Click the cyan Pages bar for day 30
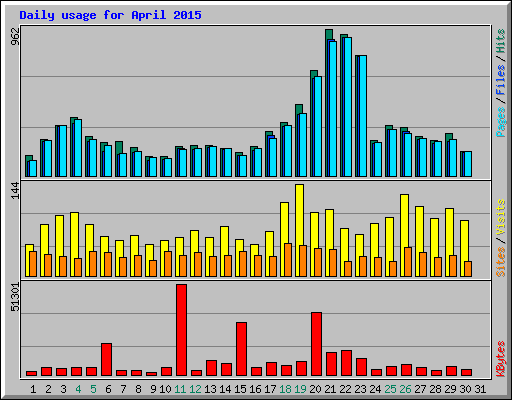 [x=468, y=164]
